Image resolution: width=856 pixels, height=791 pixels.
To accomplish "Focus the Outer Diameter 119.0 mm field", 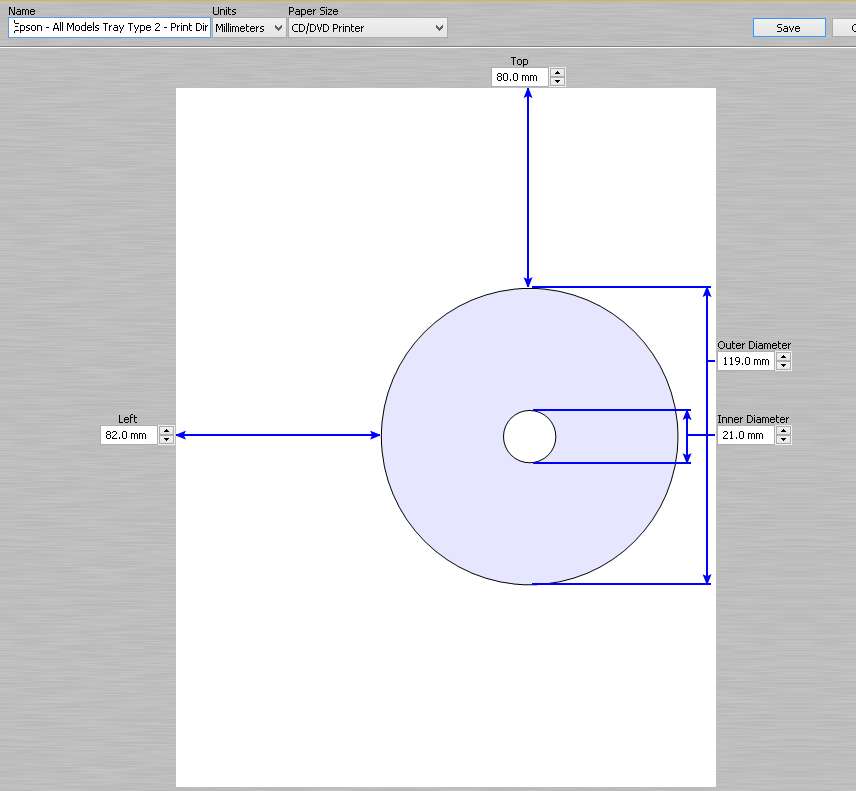I will (x=745, y=361).
